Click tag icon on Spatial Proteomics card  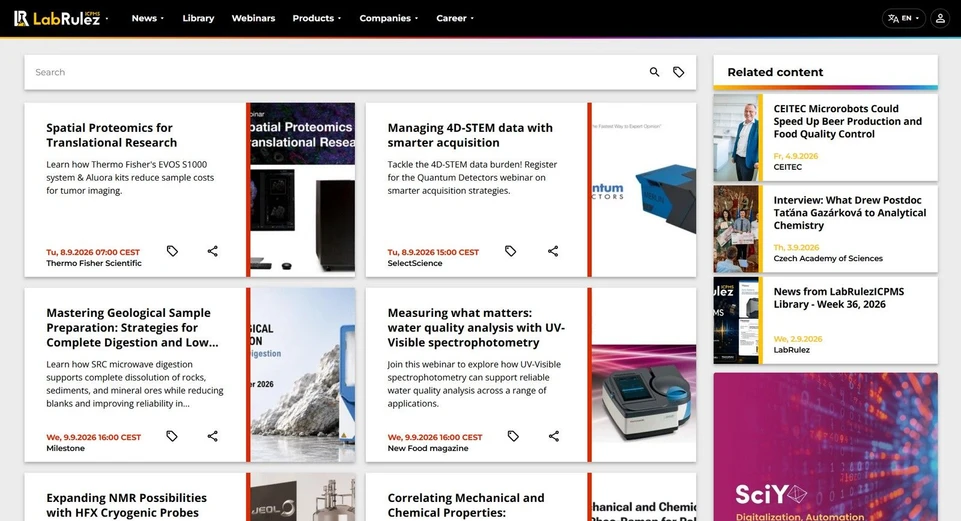tap(172, 251)
